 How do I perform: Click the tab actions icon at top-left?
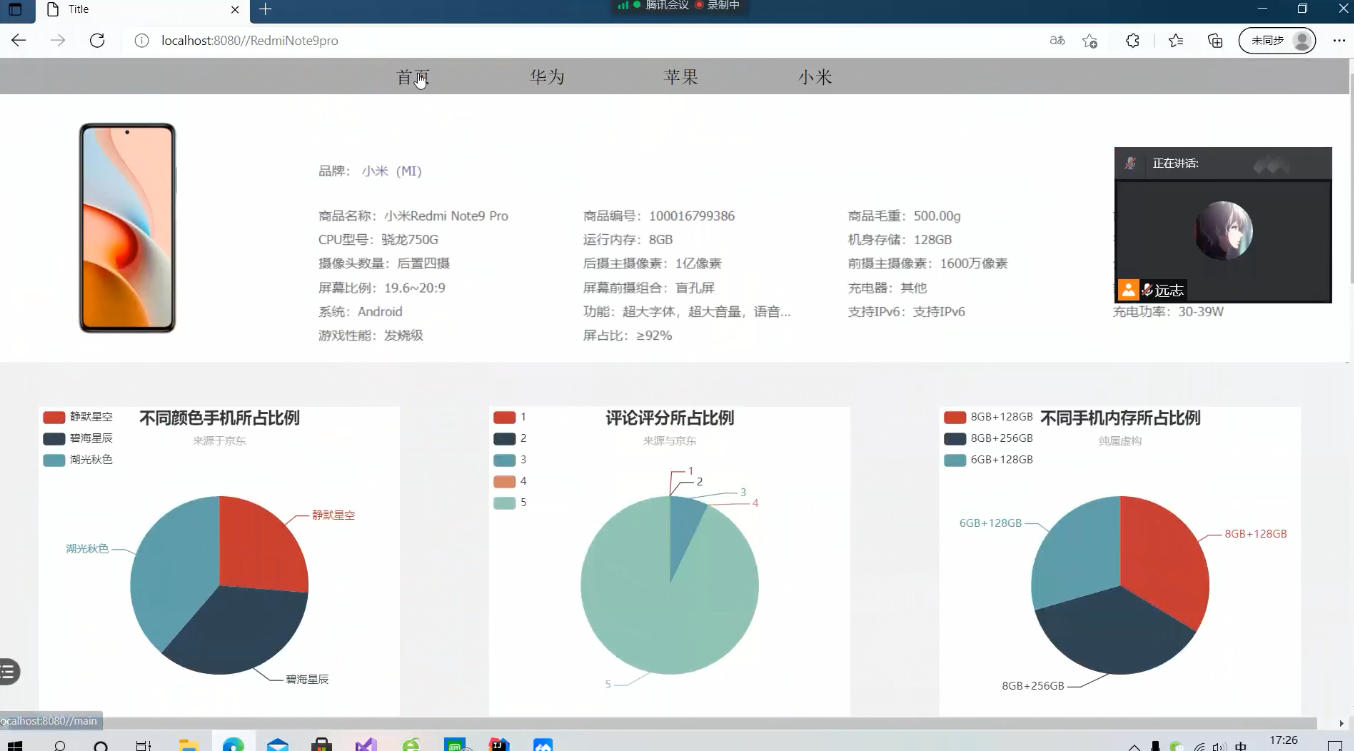[15, 9]
